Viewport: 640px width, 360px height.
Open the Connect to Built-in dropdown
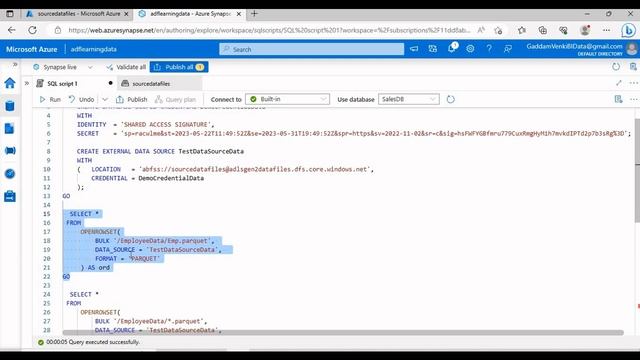coord(287,99)
